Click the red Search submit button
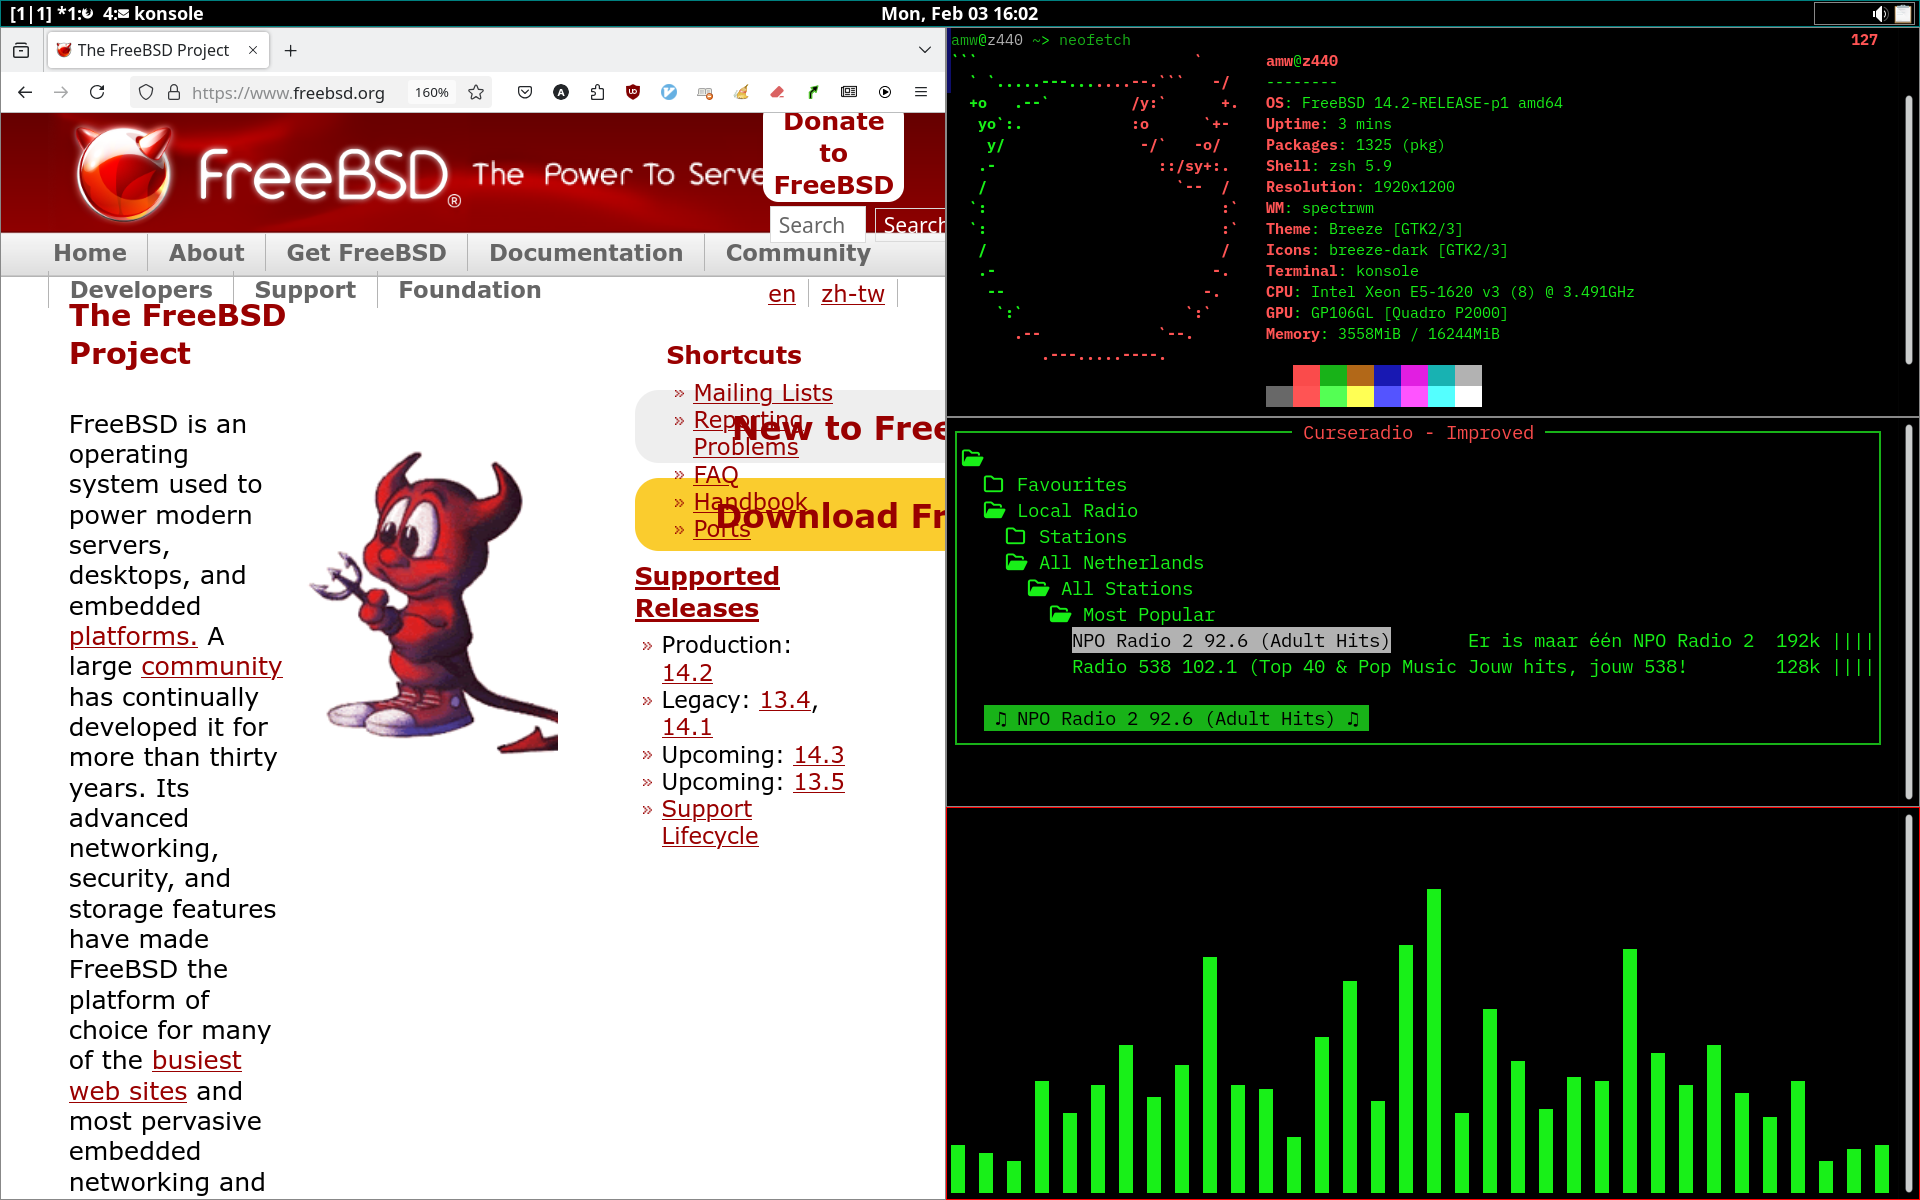Image resolution: width=1920 pixels, height=1200 pixels. 911,225
